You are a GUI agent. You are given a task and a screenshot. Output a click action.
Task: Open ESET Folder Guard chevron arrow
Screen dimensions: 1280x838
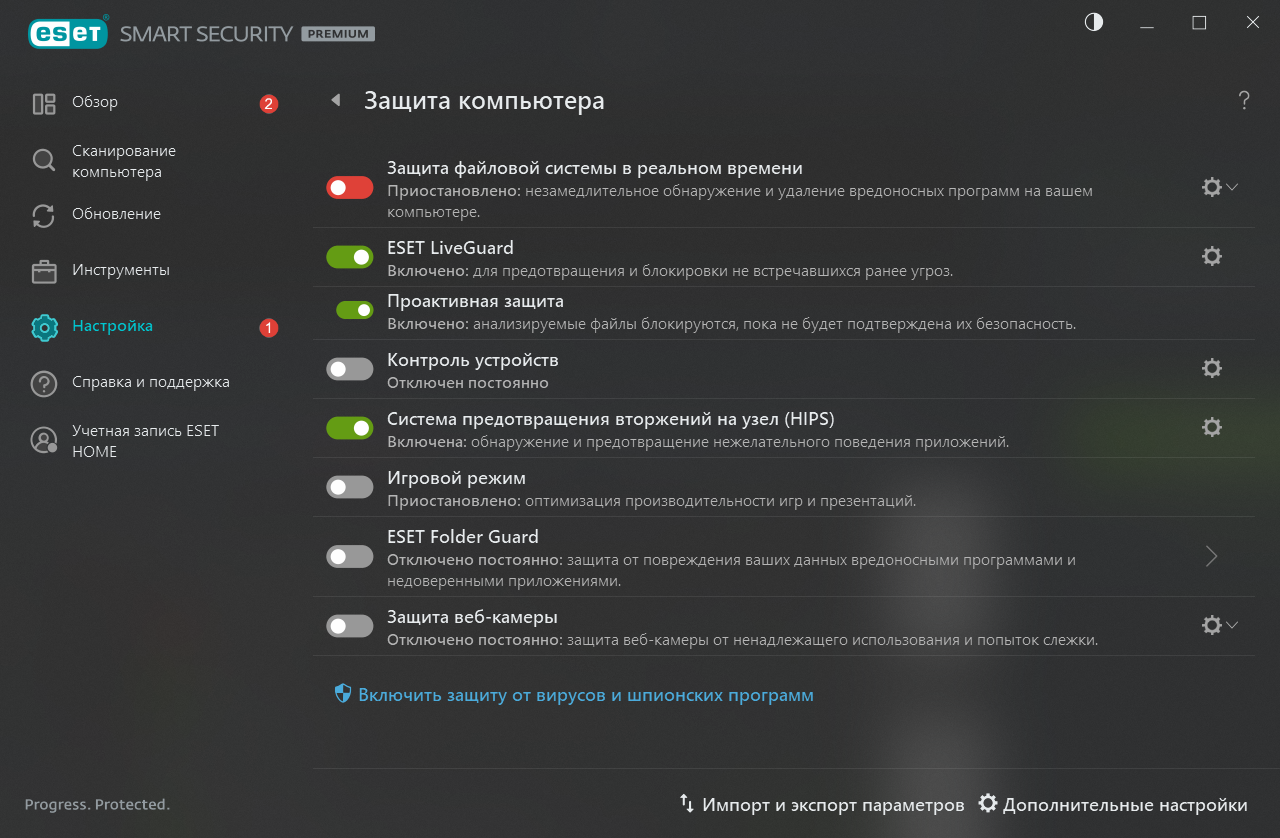[x=1212, y=556]
